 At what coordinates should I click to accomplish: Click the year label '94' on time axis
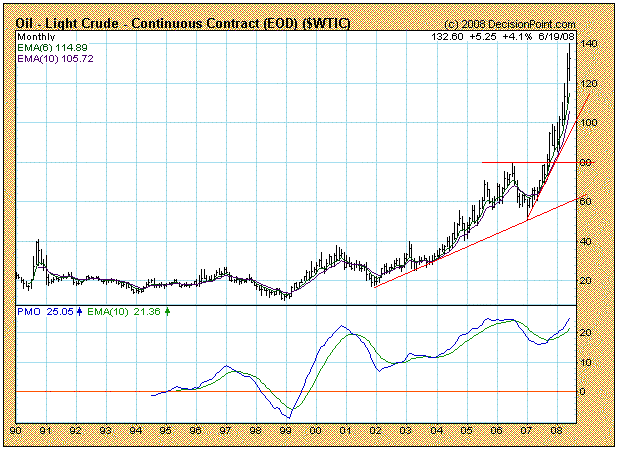(136, 430)
